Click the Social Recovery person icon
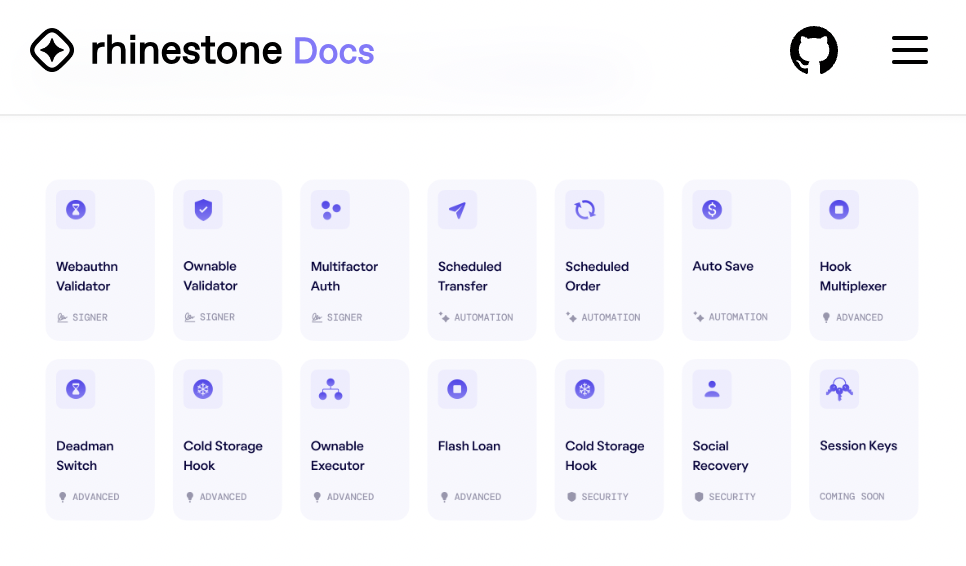This screenshot has height=566, width=966. (x=712, y=389)
